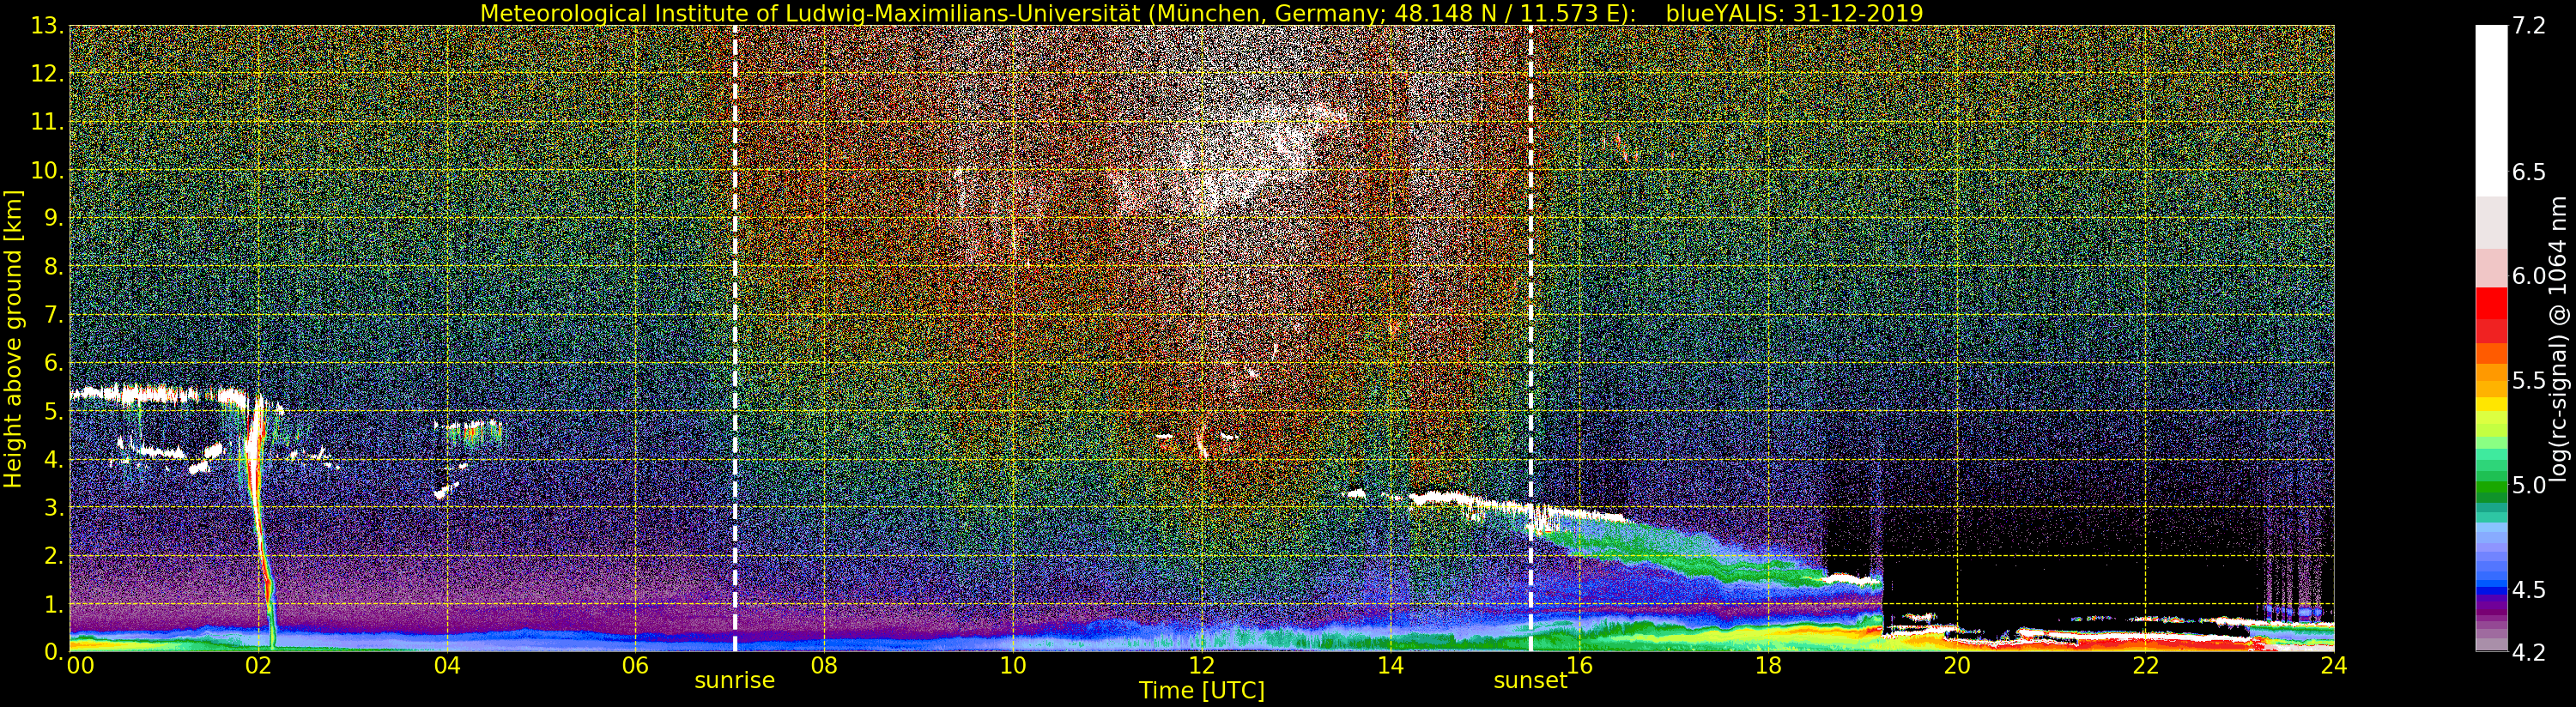Click the 'Height above ground [km]' axis label
The height and width of the screenshot is (707, 2576).
(13, 339)
